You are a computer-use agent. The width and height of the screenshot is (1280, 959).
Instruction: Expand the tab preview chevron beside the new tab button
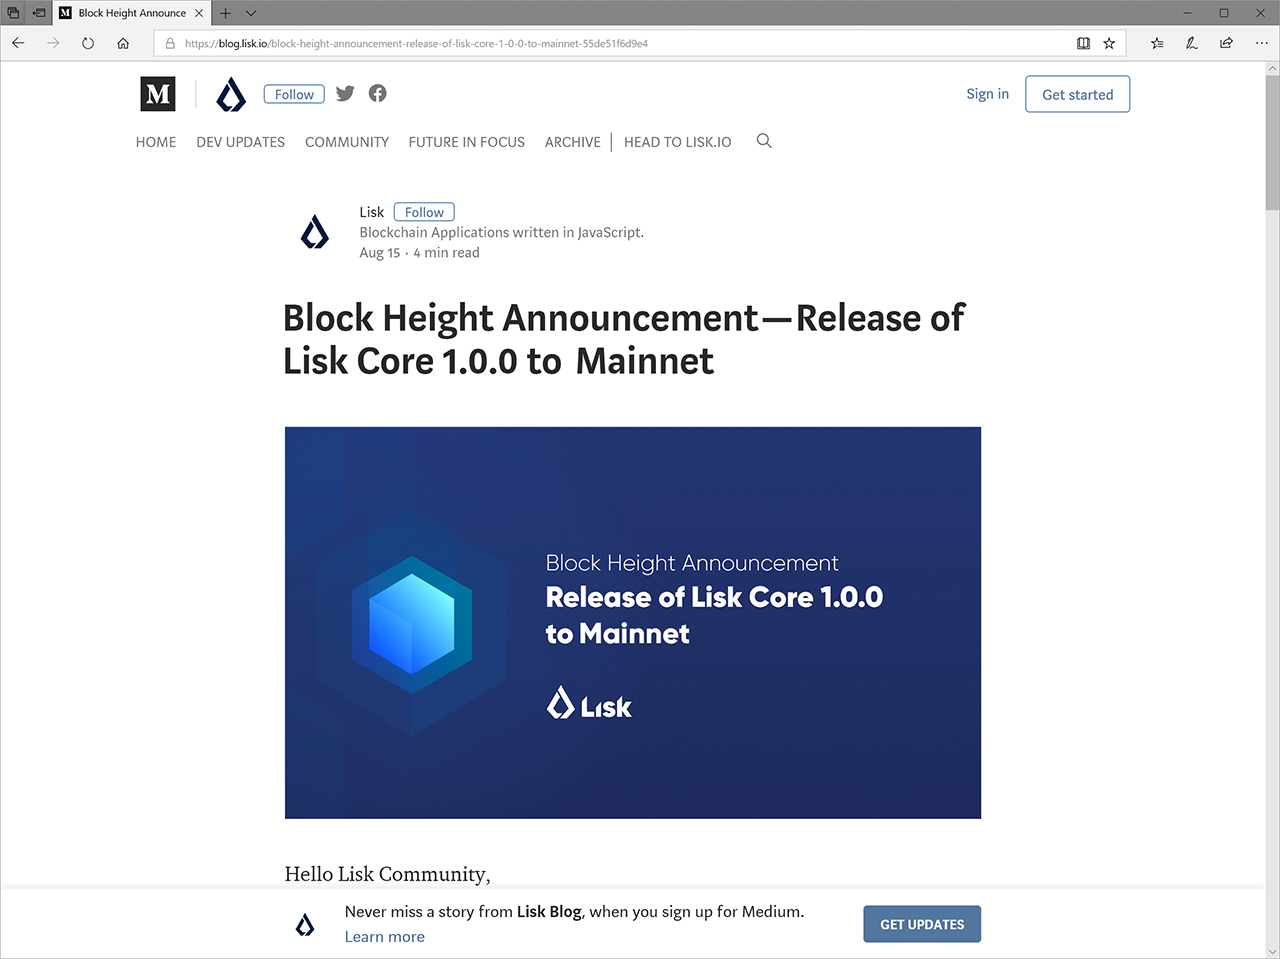(250, 13)
